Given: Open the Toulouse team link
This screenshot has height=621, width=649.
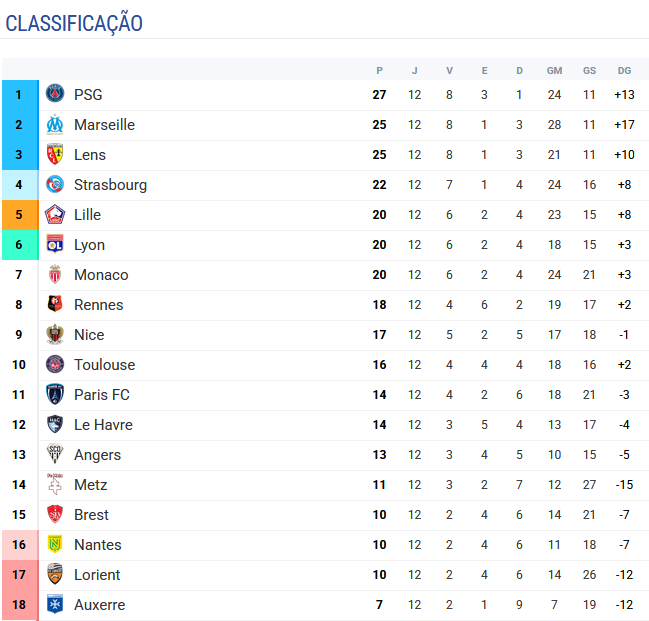Looking at the screenshot, I should 104,365.
